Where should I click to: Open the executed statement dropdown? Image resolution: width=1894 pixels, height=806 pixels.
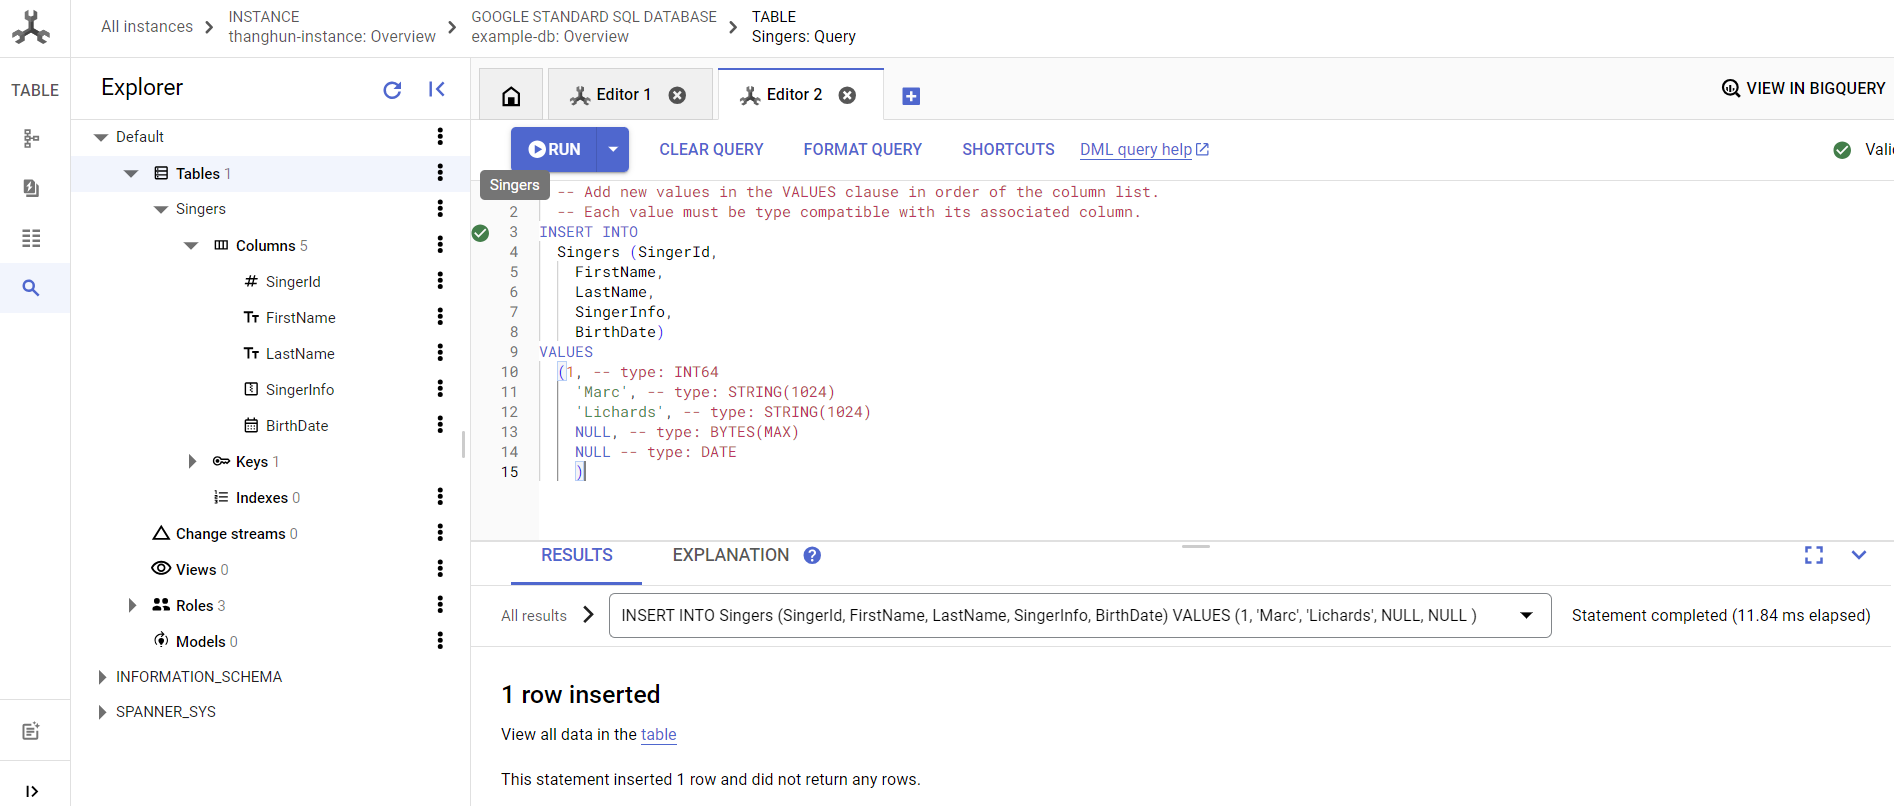click(x=1526, y=615)
